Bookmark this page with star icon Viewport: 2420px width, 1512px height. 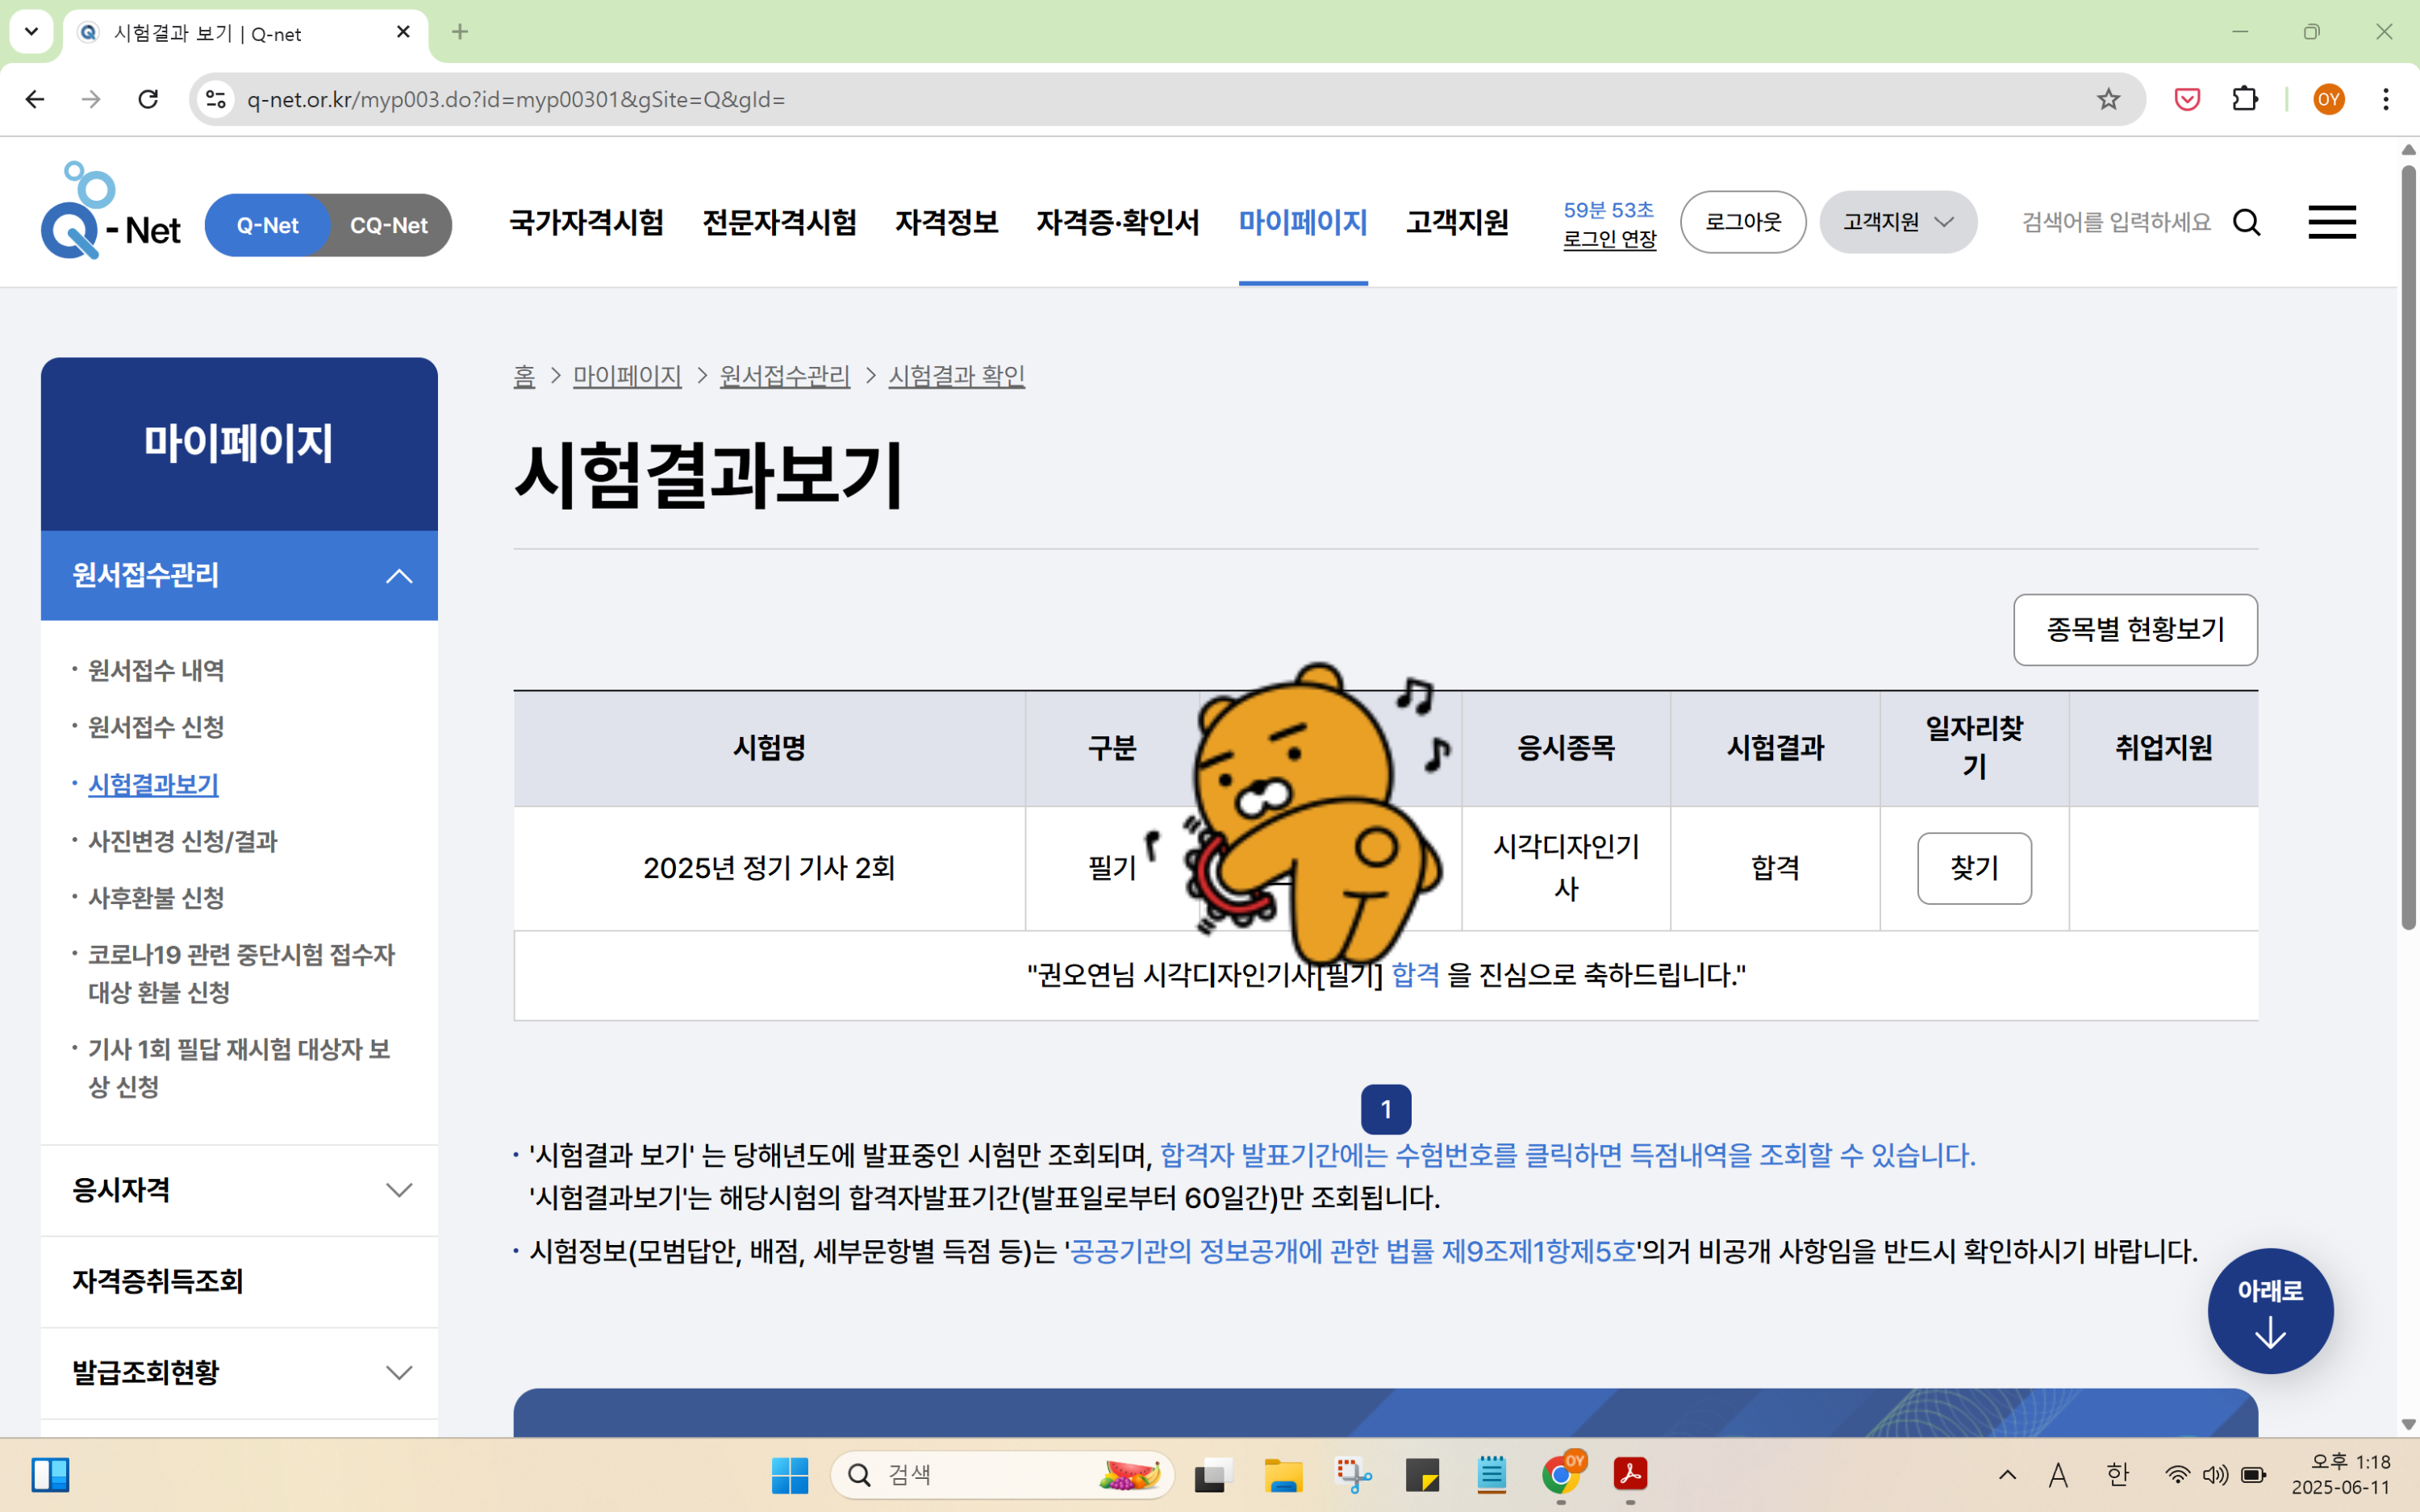[2108, 99]
